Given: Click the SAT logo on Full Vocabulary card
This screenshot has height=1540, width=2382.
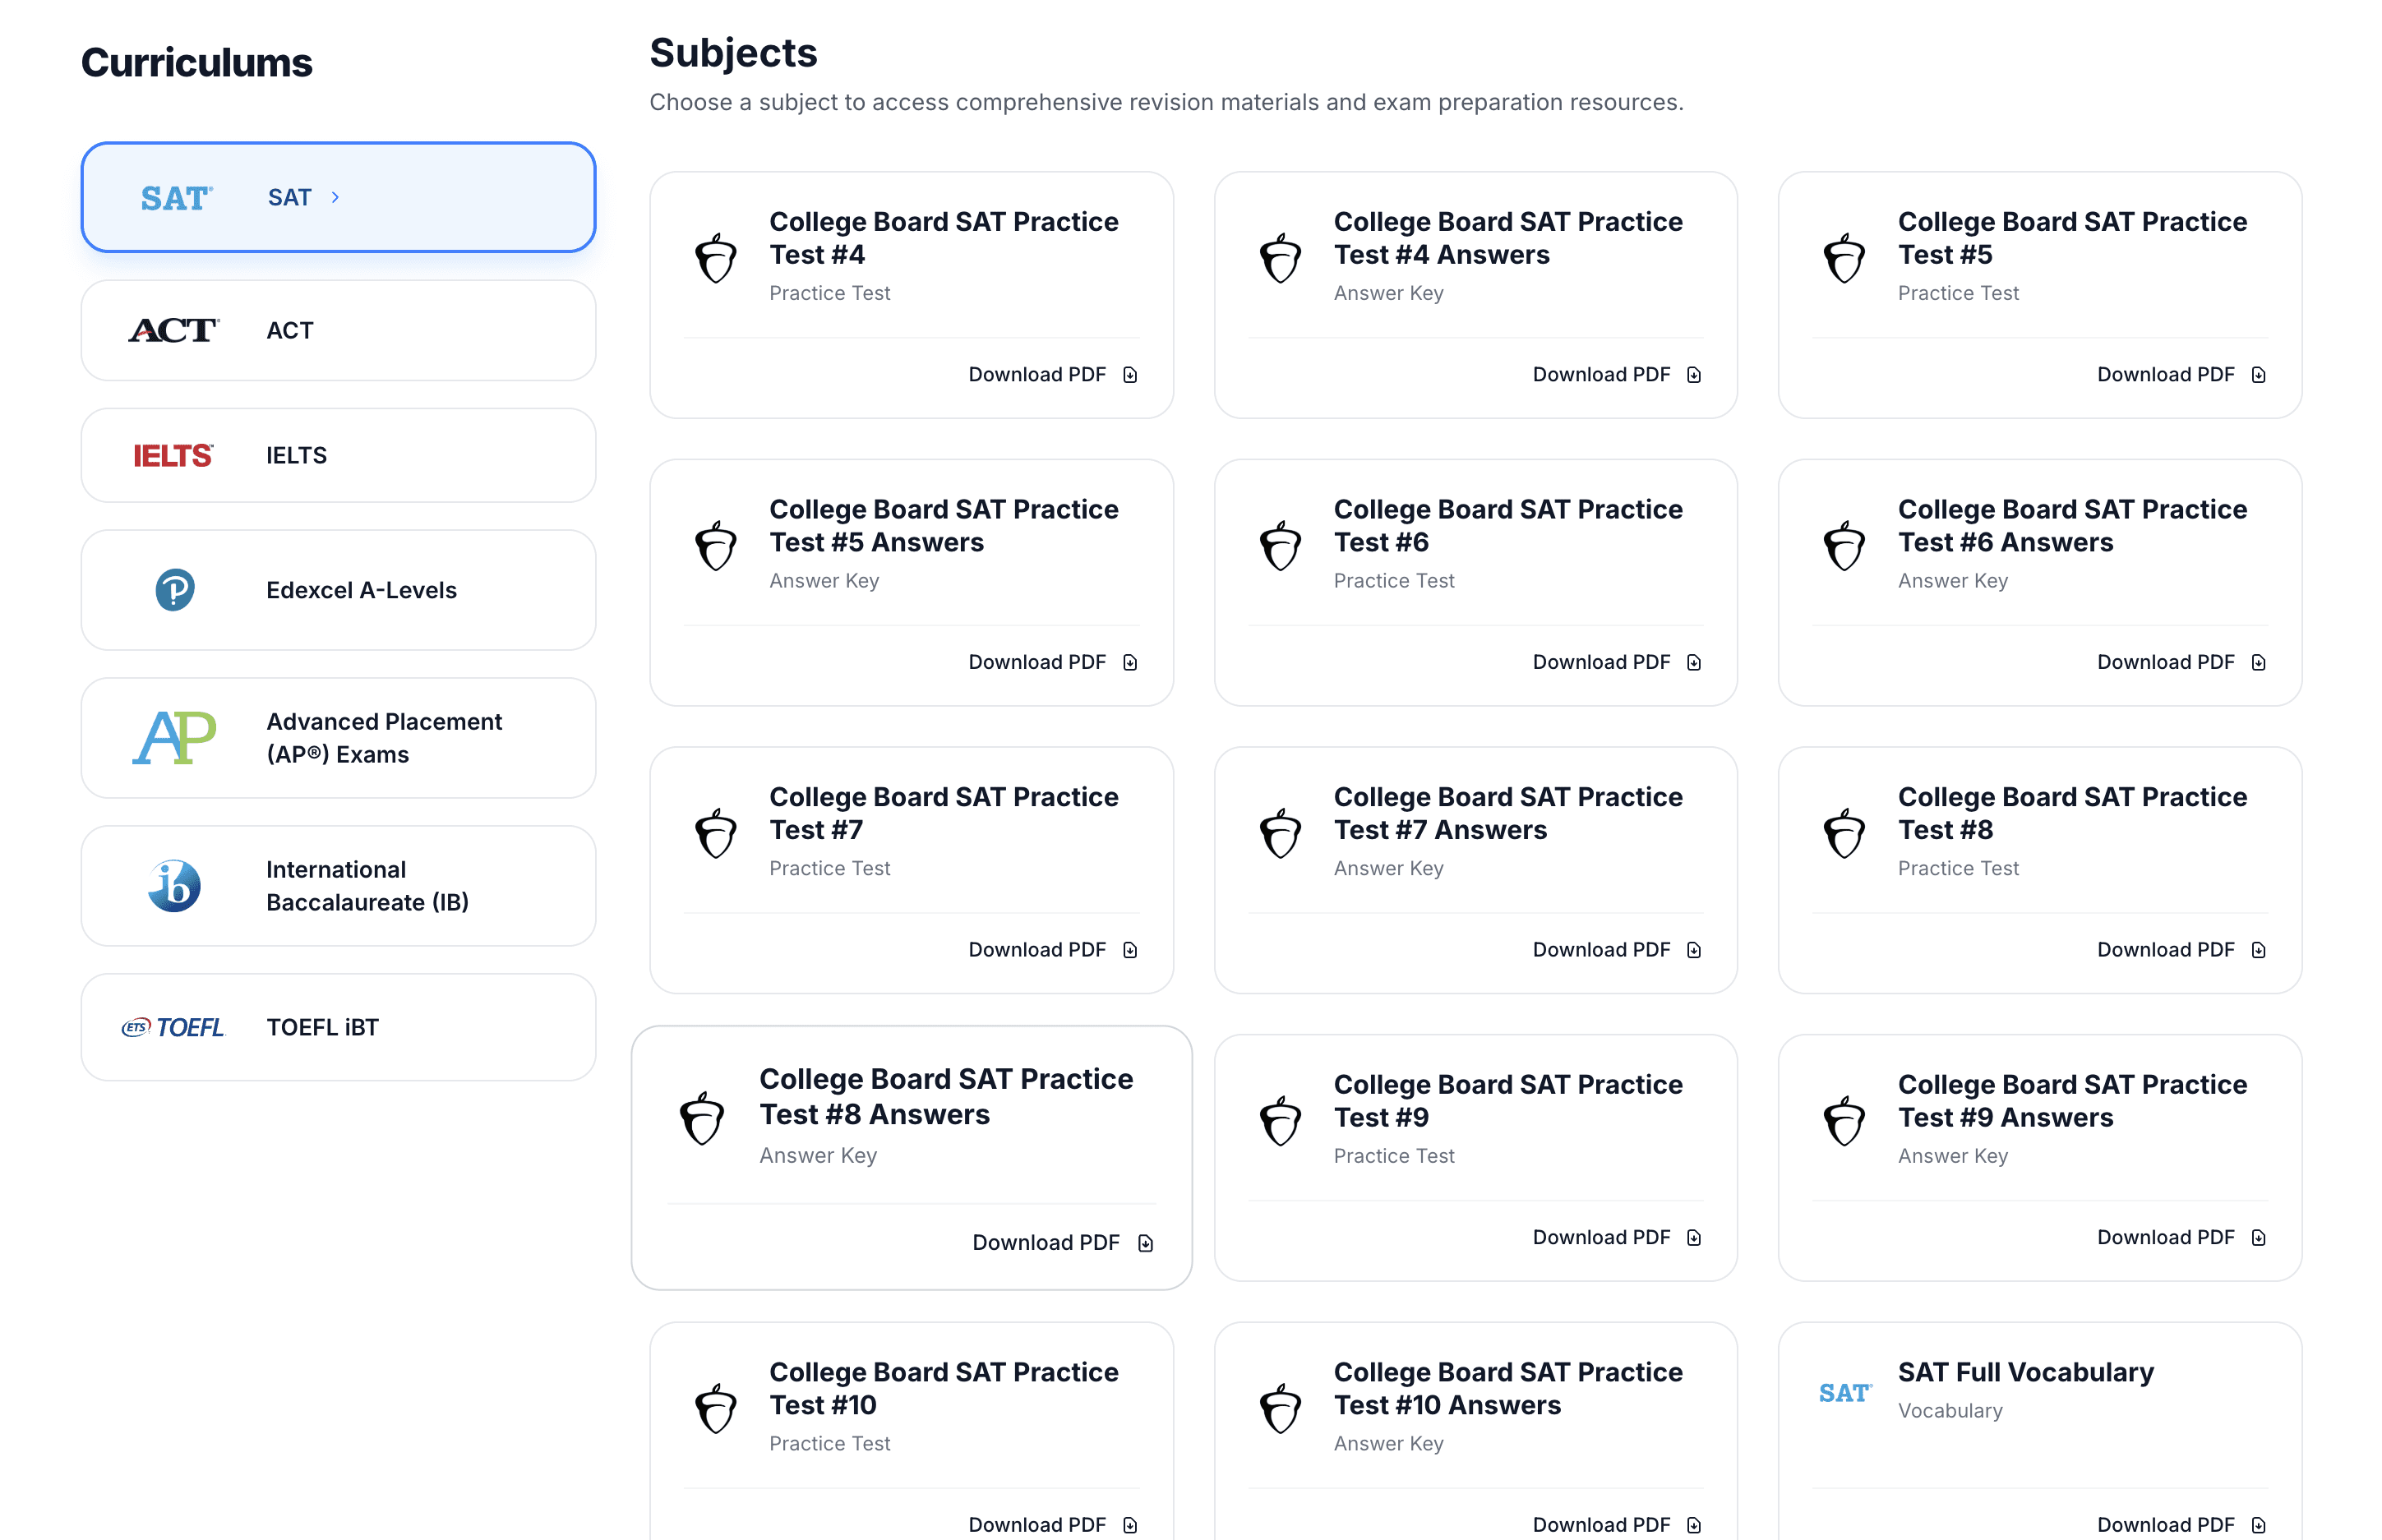Looking at the screenshot, I should (1845, 1393).
